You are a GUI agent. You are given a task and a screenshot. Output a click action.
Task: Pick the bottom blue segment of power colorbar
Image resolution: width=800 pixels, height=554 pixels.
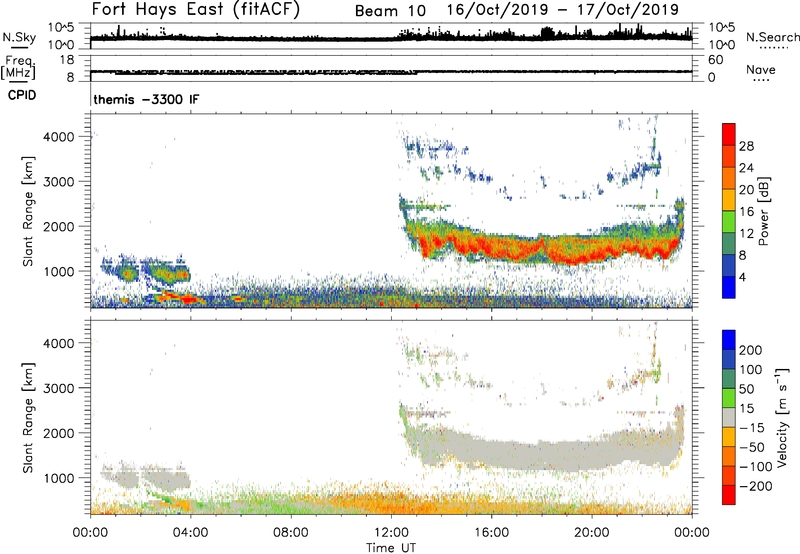coord(729,288)
